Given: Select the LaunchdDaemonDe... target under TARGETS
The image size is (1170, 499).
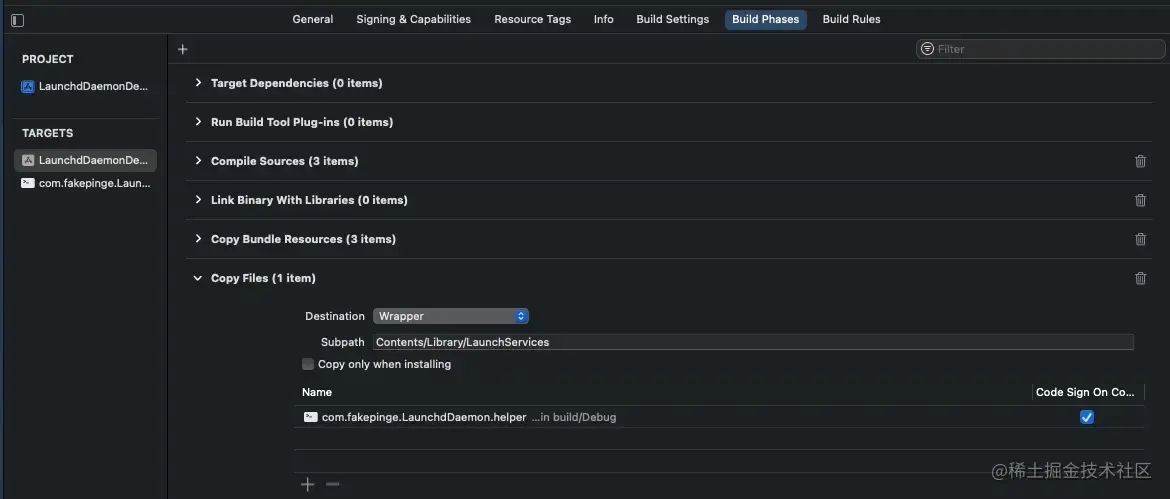Looking at the screenshot, I should point(86,160).
